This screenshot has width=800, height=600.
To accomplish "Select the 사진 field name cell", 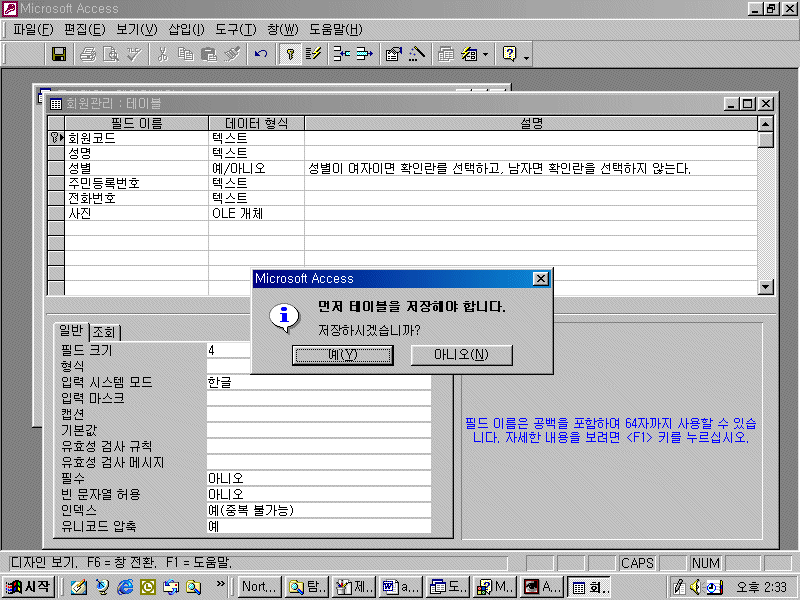I will pyautogui.click(x=137, y=213).
